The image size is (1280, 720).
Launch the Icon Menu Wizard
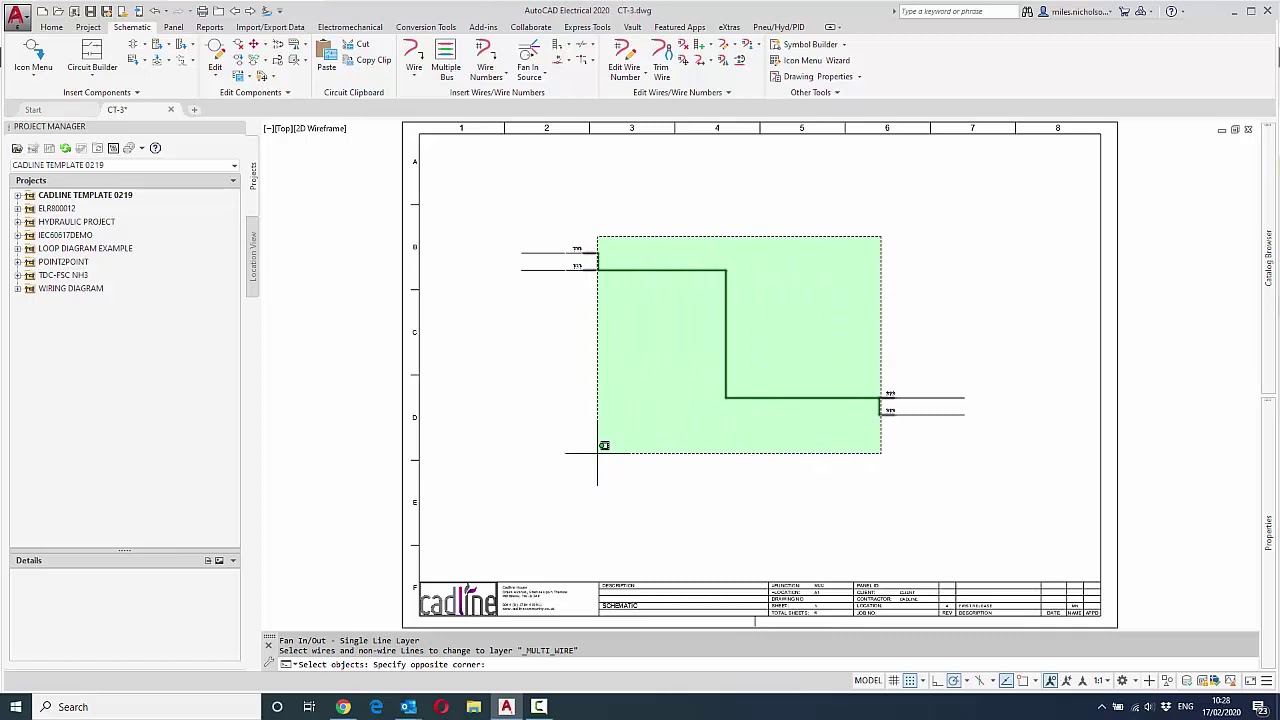point(810,60)
